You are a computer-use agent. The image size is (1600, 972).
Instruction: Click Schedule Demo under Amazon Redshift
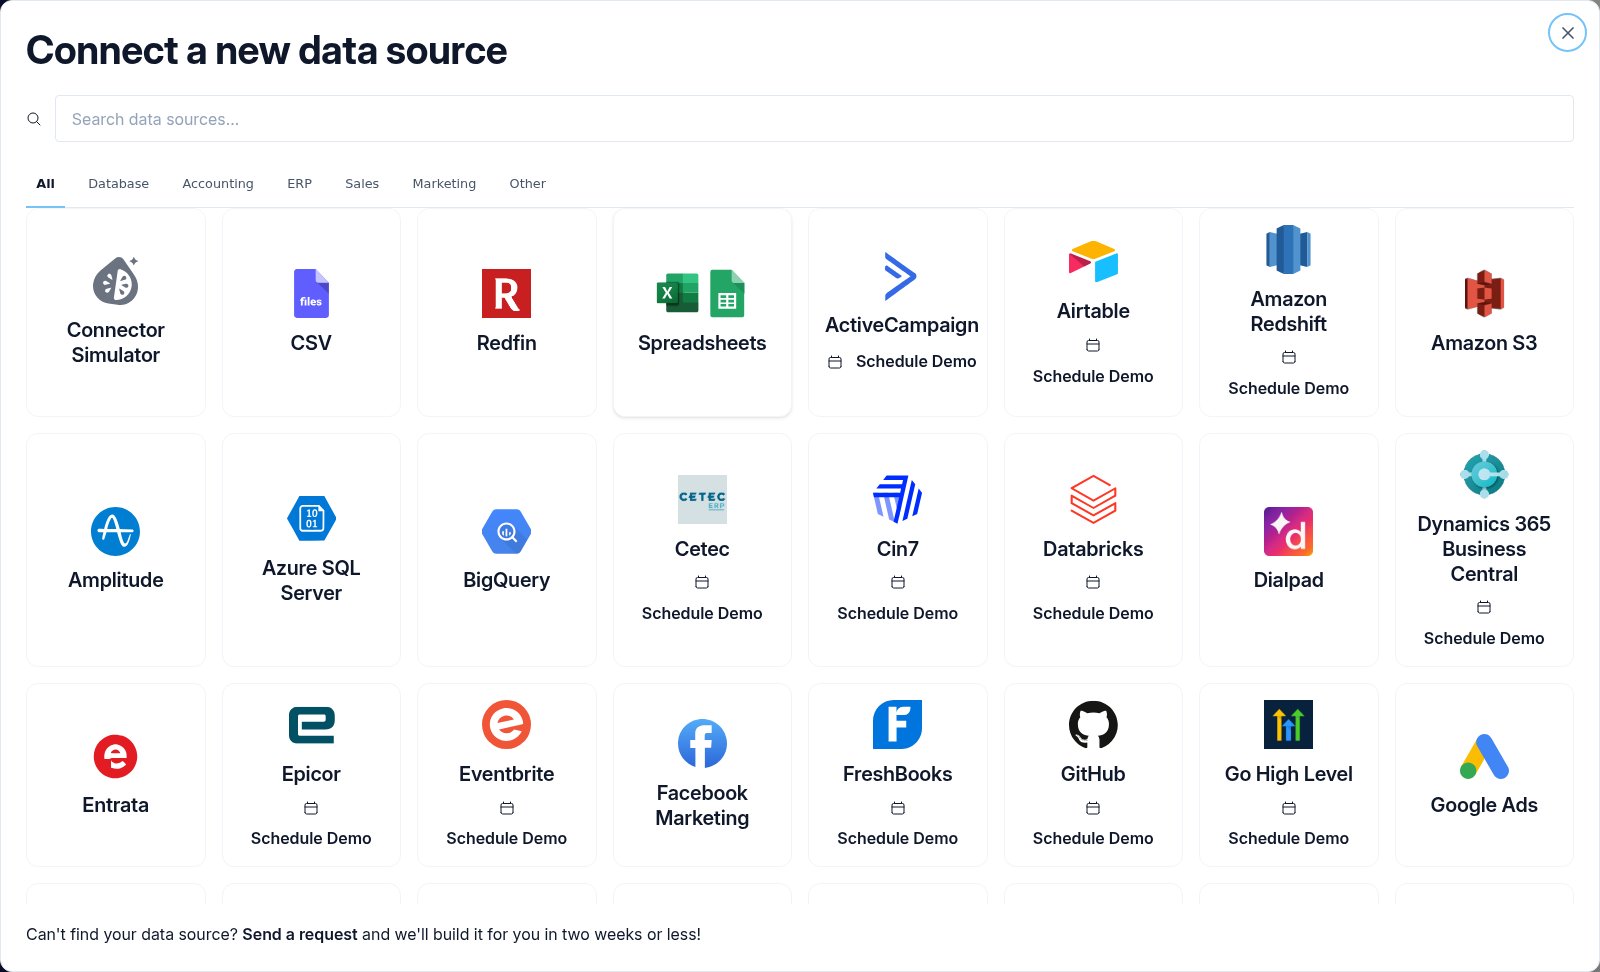[x=1288, y=388]
